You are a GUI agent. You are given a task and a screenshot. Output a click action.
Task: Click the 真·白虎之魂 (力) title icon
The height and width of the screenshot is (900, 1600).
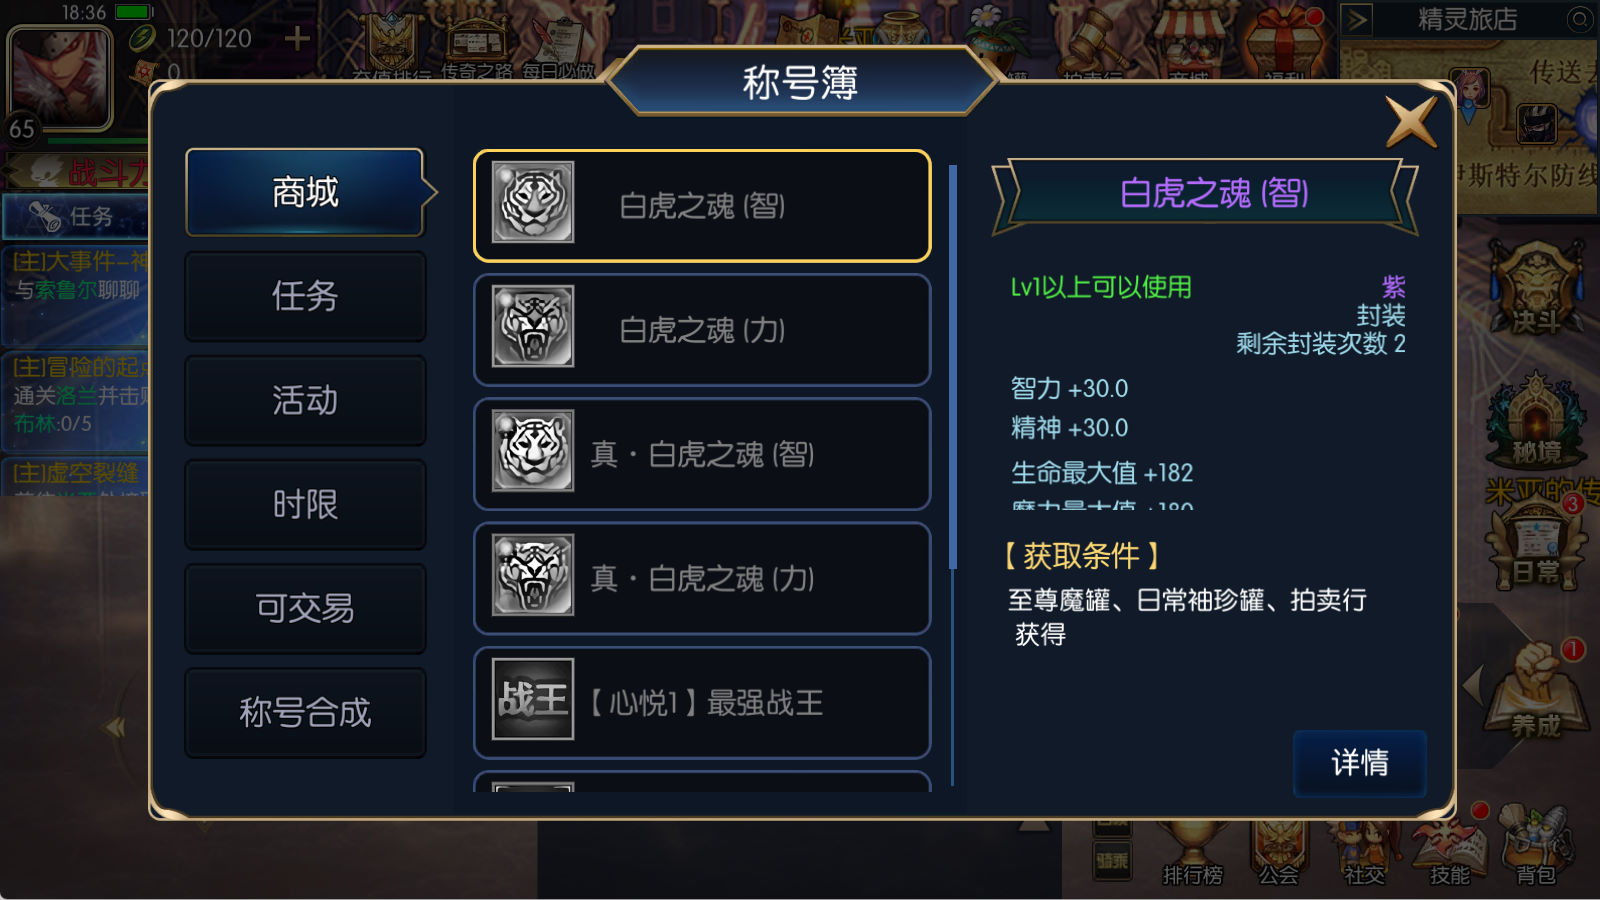[533, 575]
